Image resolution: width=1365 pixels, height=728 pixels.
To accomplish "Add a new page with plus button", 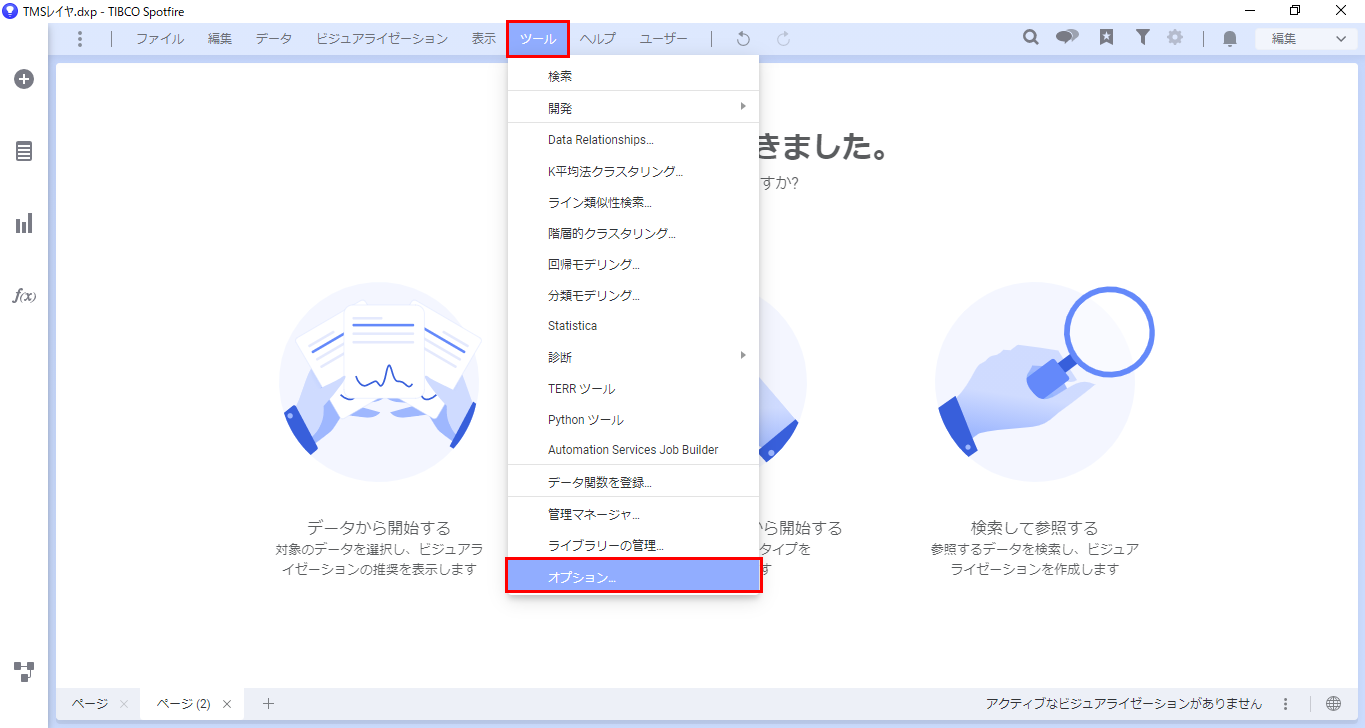I will click(x=268, y=704).
